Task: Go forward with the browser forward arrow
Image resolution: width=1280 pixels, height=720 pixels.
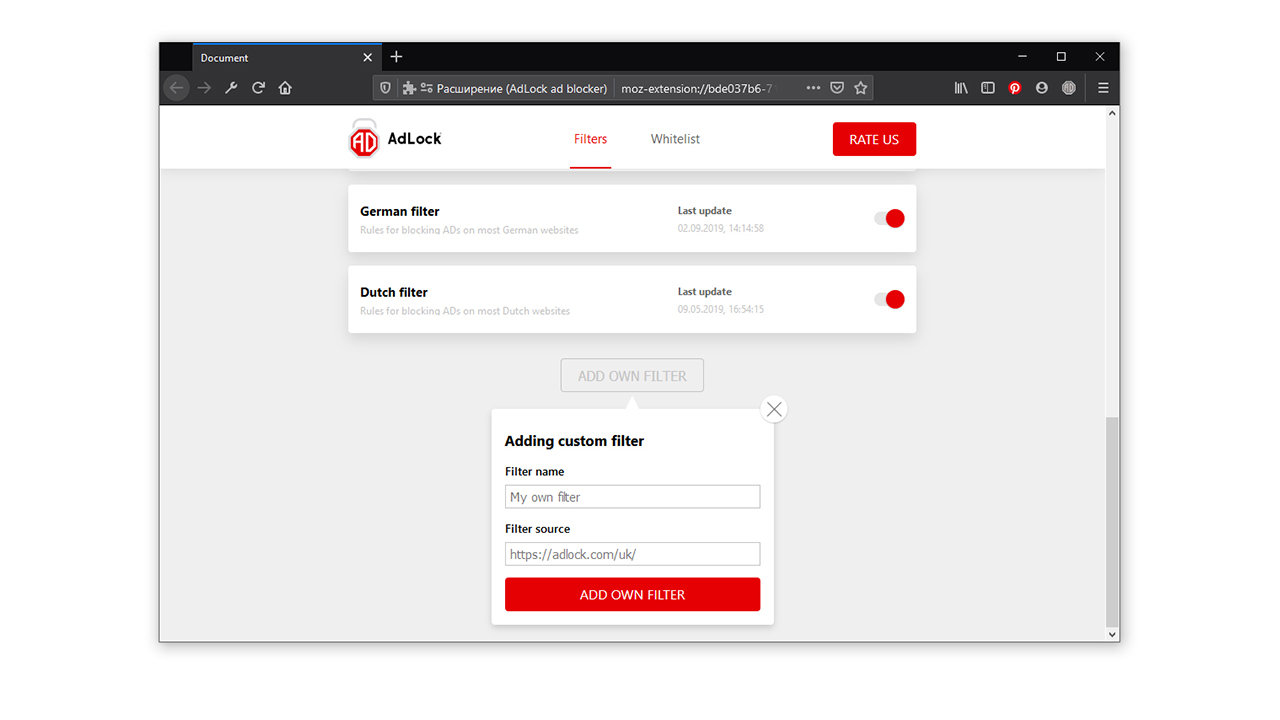Action: tap(204, 88)
